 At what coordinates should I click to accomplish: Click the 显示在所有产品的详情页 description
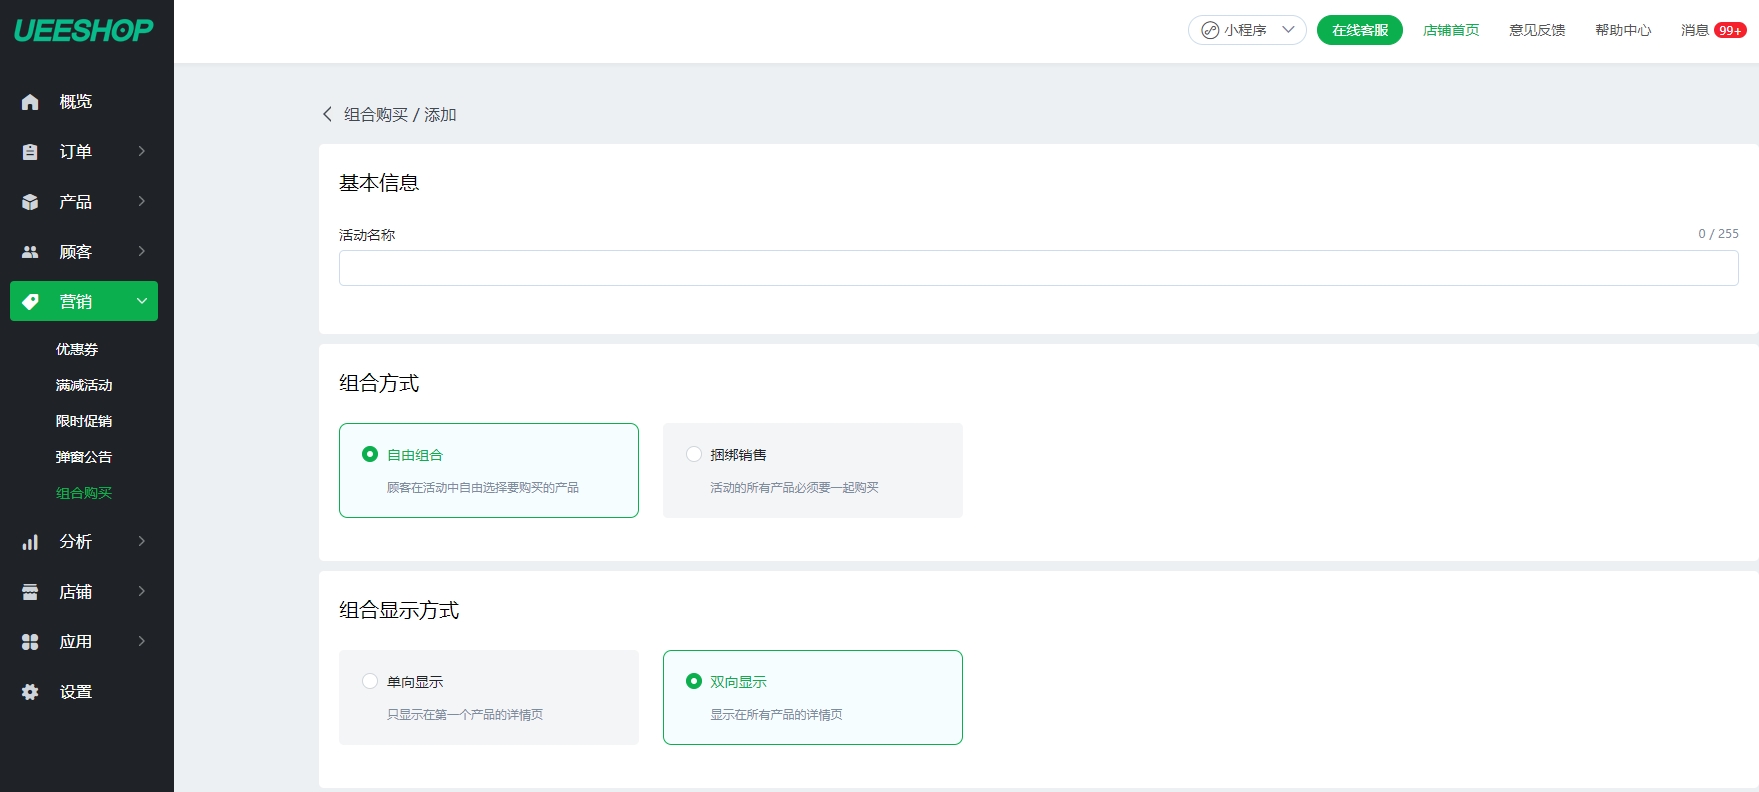point(776,715)
